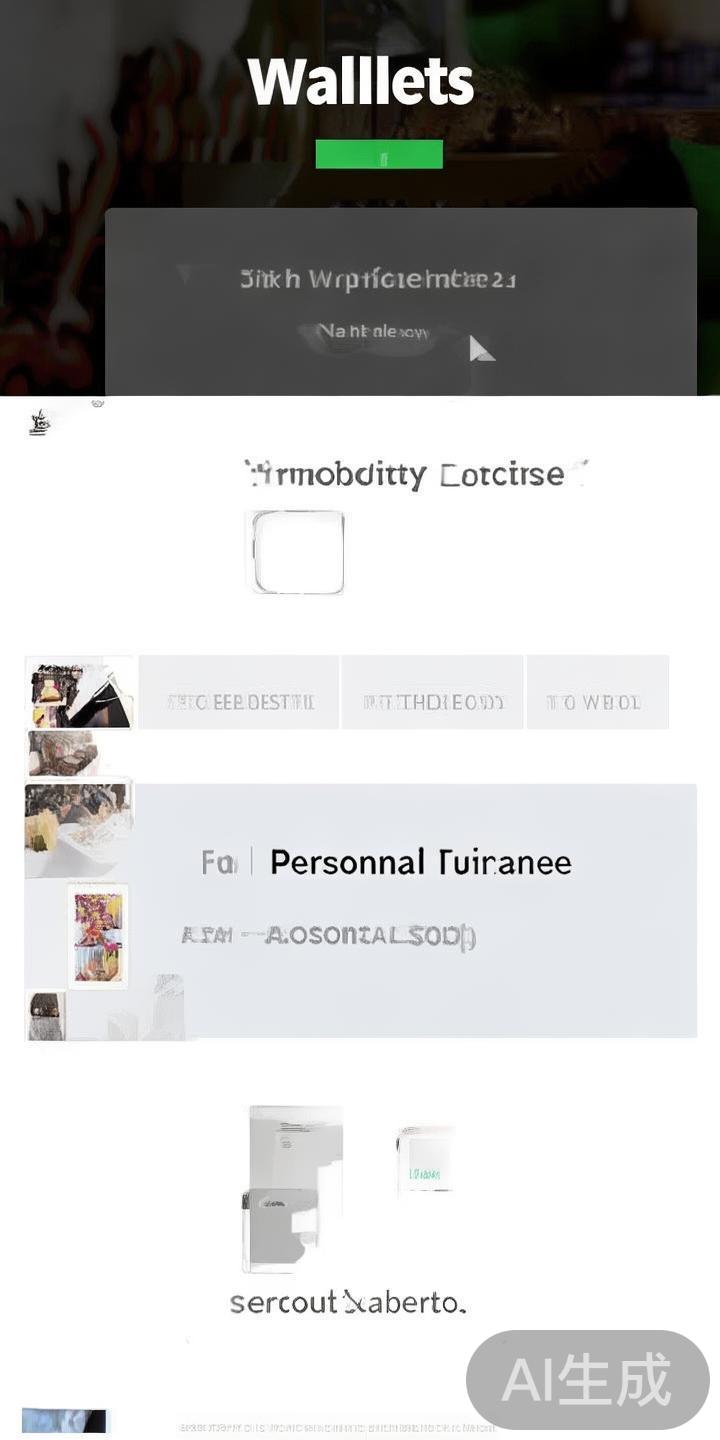
Task: Click the green button under Walllets heading
Action: coord(379,154)
